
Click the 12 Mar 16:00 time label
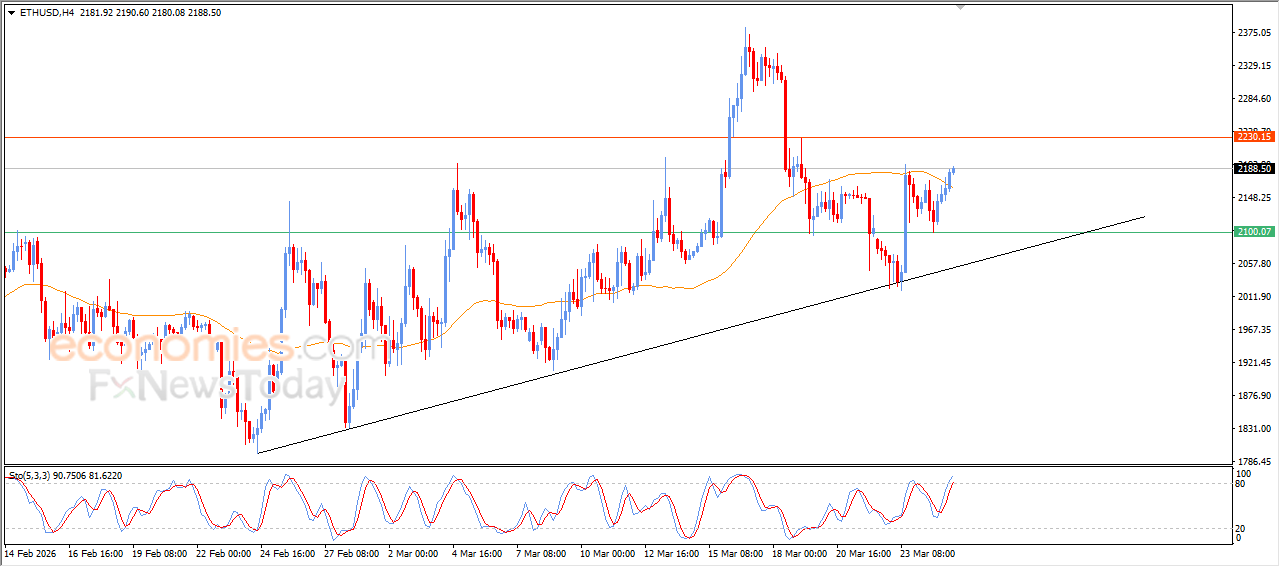coord(672,552)
